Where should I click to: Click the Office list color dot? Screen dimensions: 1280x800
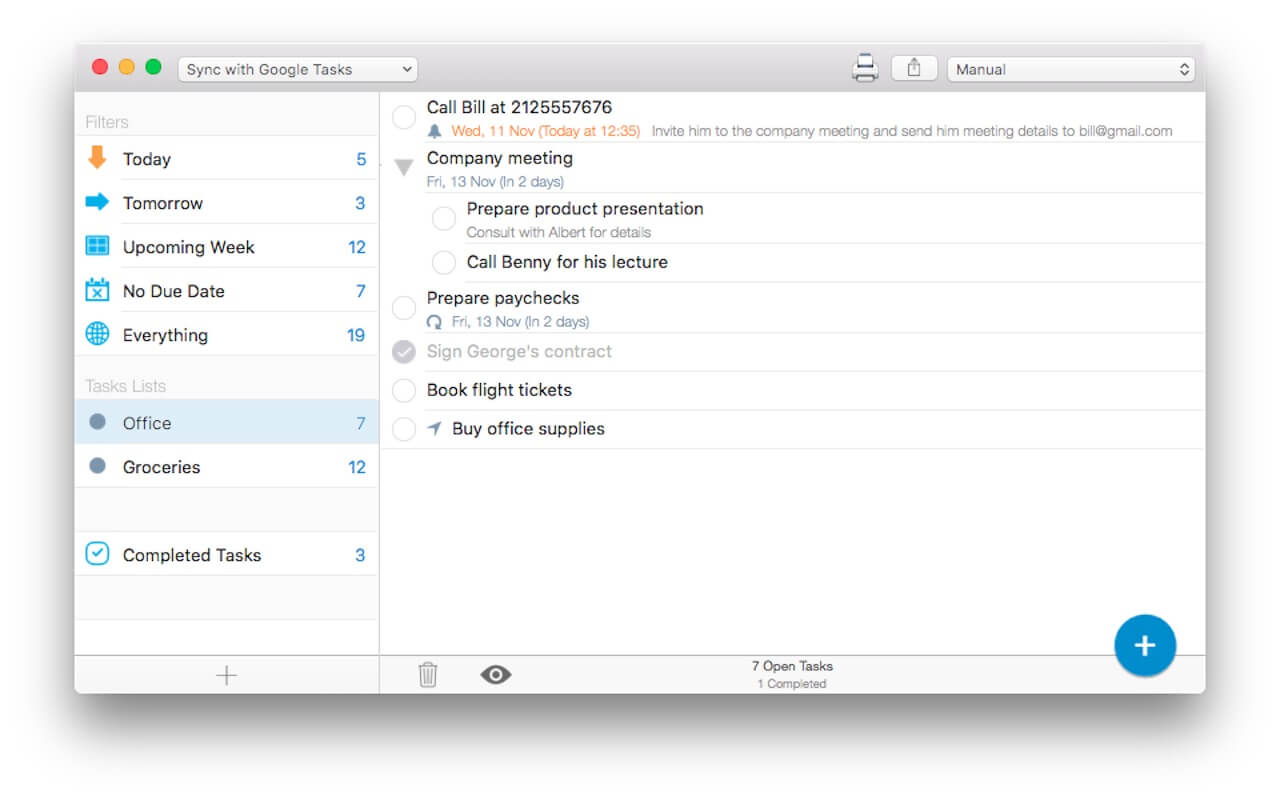(97, 422)
